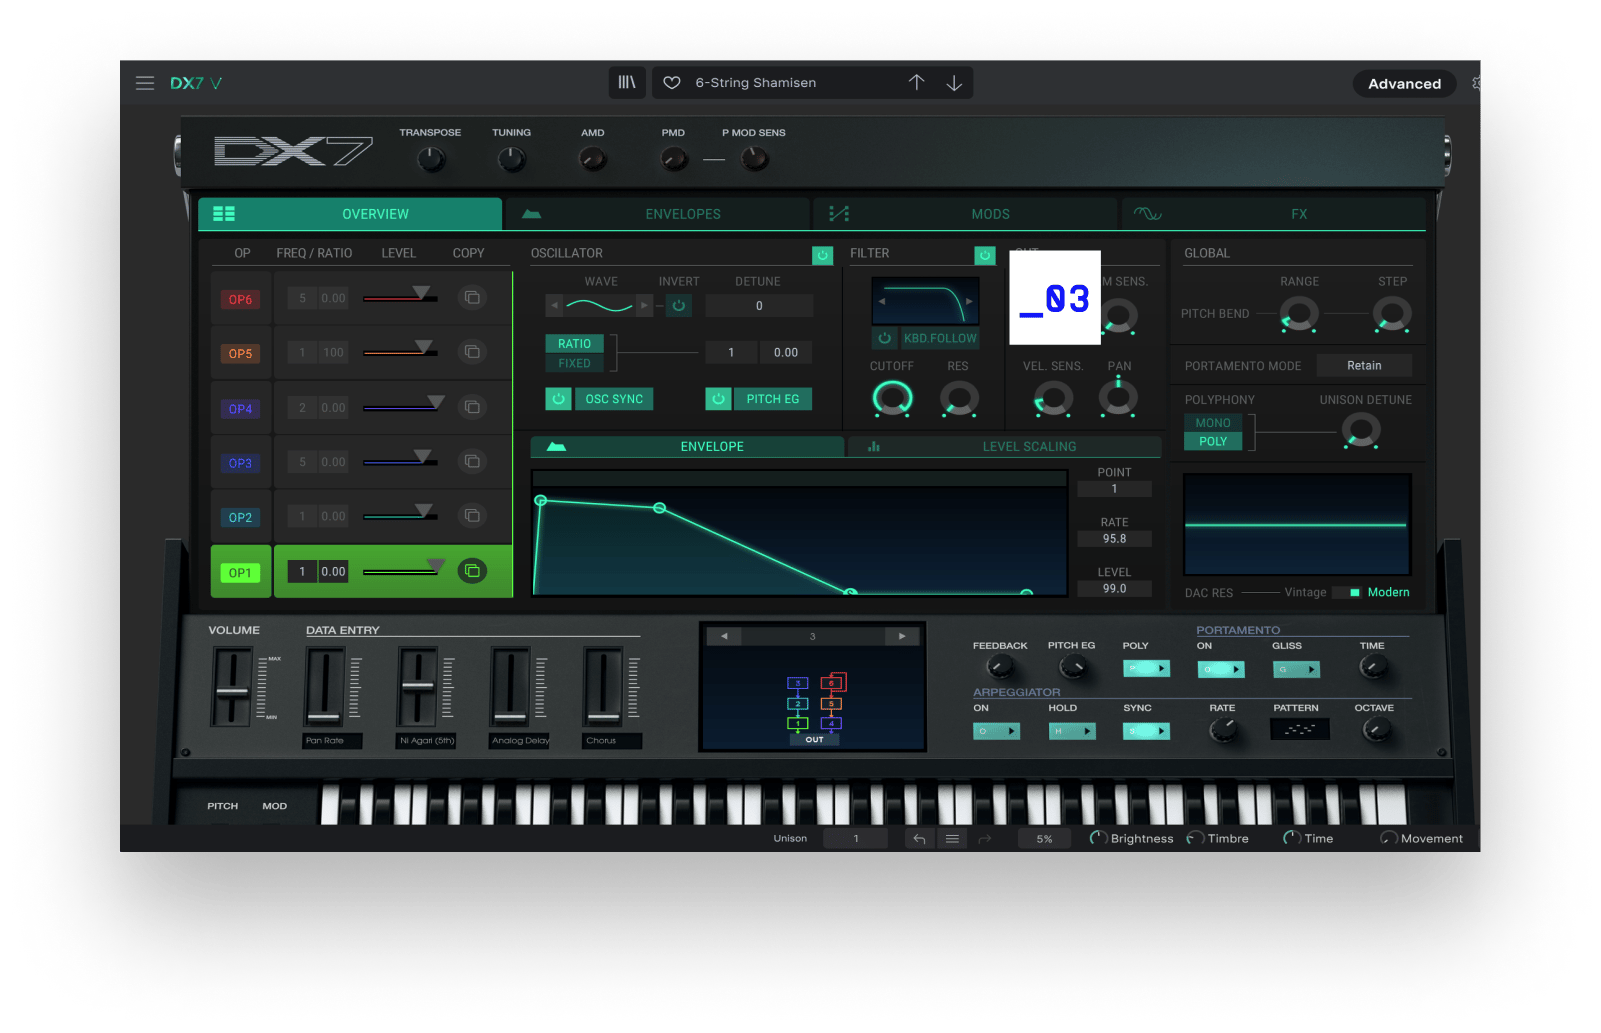Click the Detune value field

pos(759,306)
